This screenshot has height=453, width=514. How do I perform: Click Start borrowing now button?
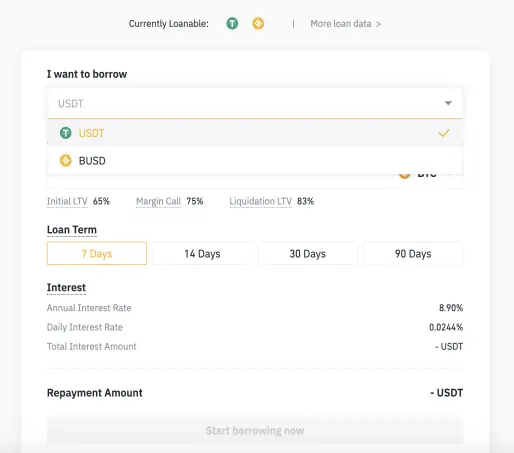pos(255,430)
